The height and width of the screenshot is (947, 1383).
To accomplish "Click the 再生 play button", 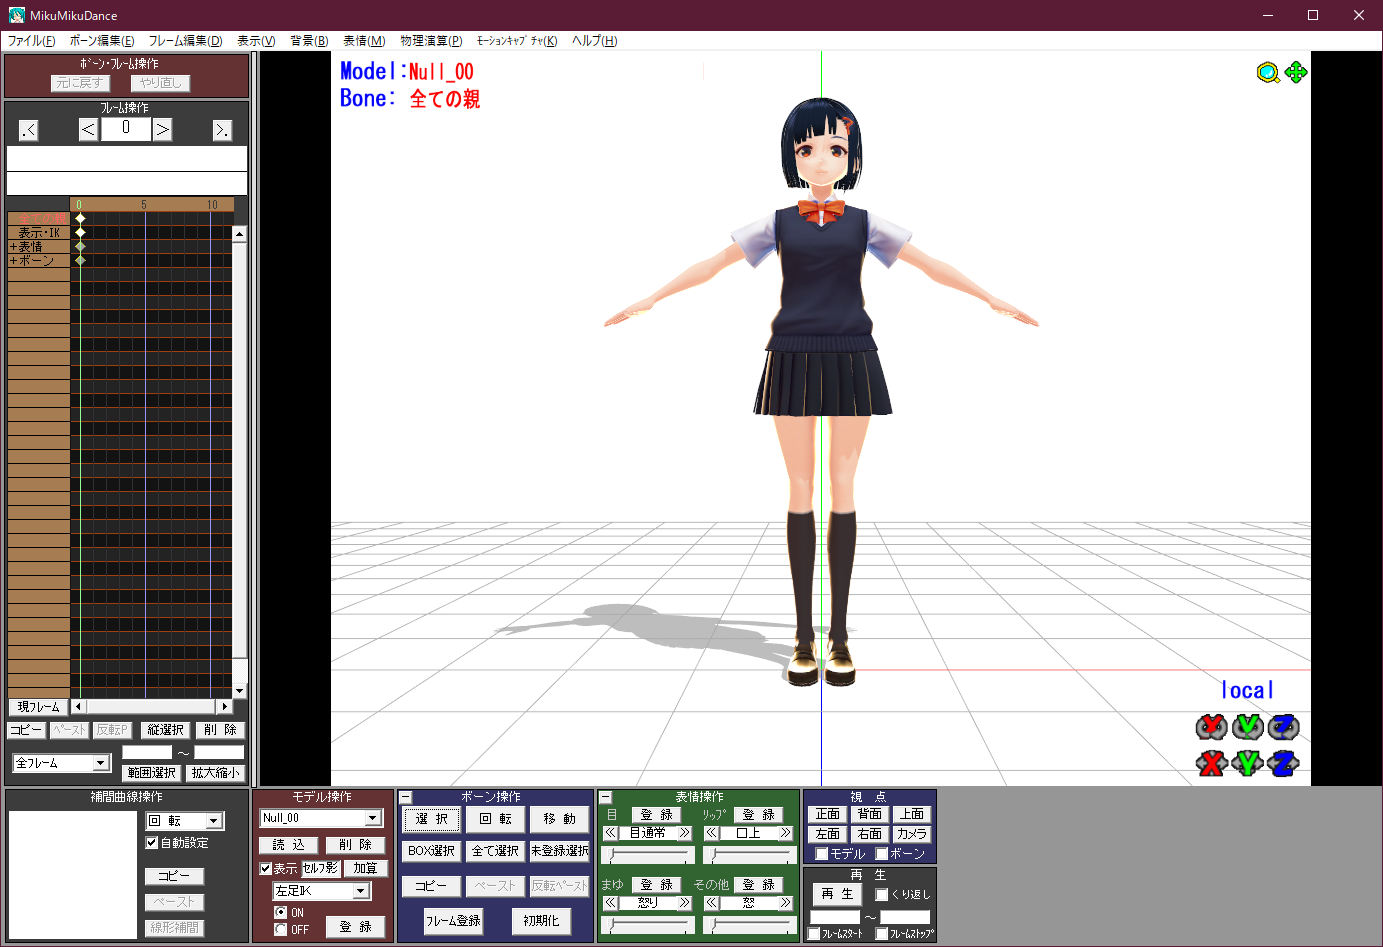I will [837, 894].
